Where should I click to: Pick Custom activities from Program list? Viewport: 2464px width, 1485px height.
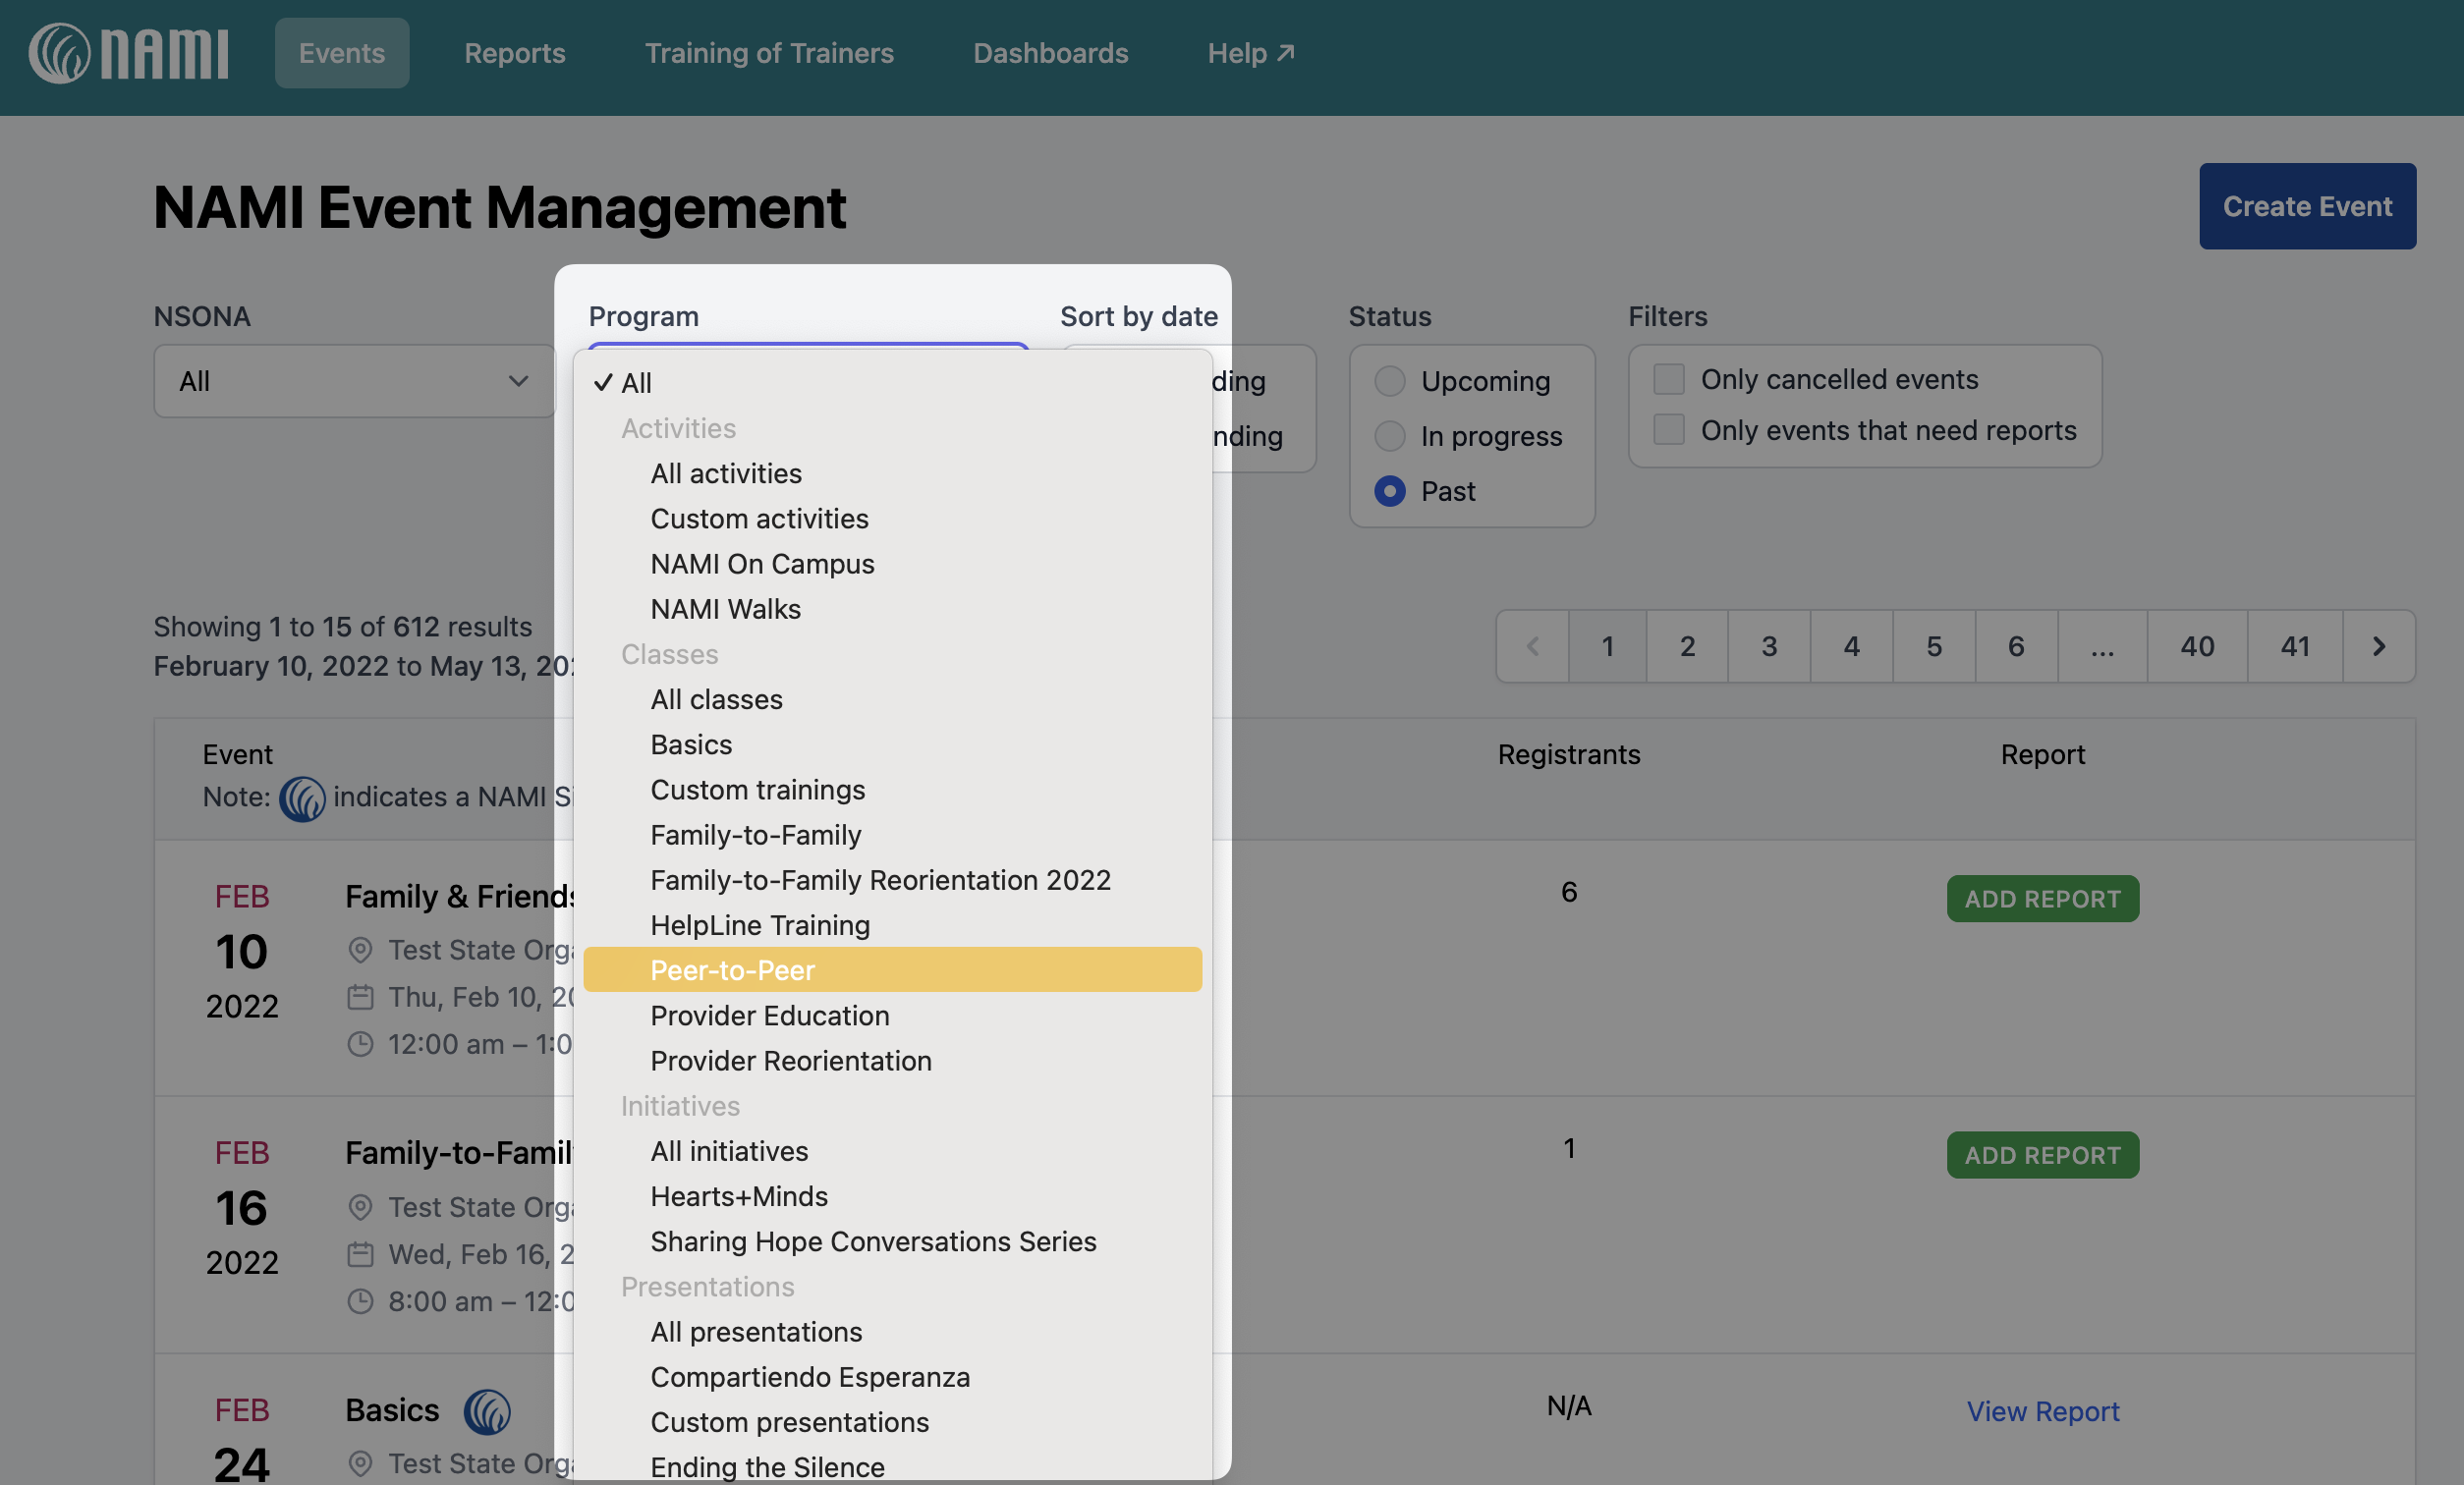[x=892, y=518]
